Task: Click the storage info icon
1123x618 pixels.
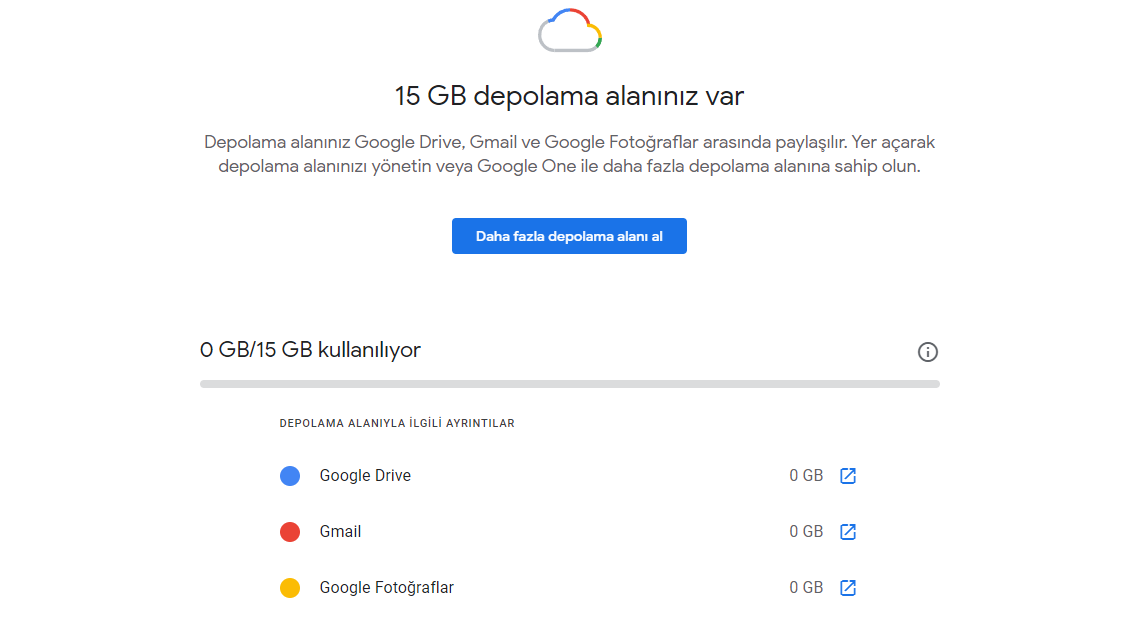Action: [928, 352]
